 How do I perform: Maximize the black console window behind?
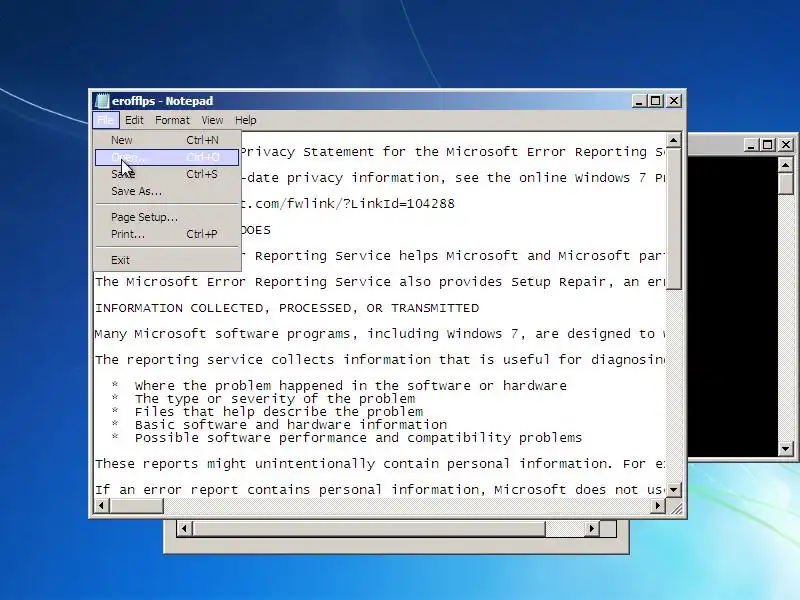click(768, 145)
